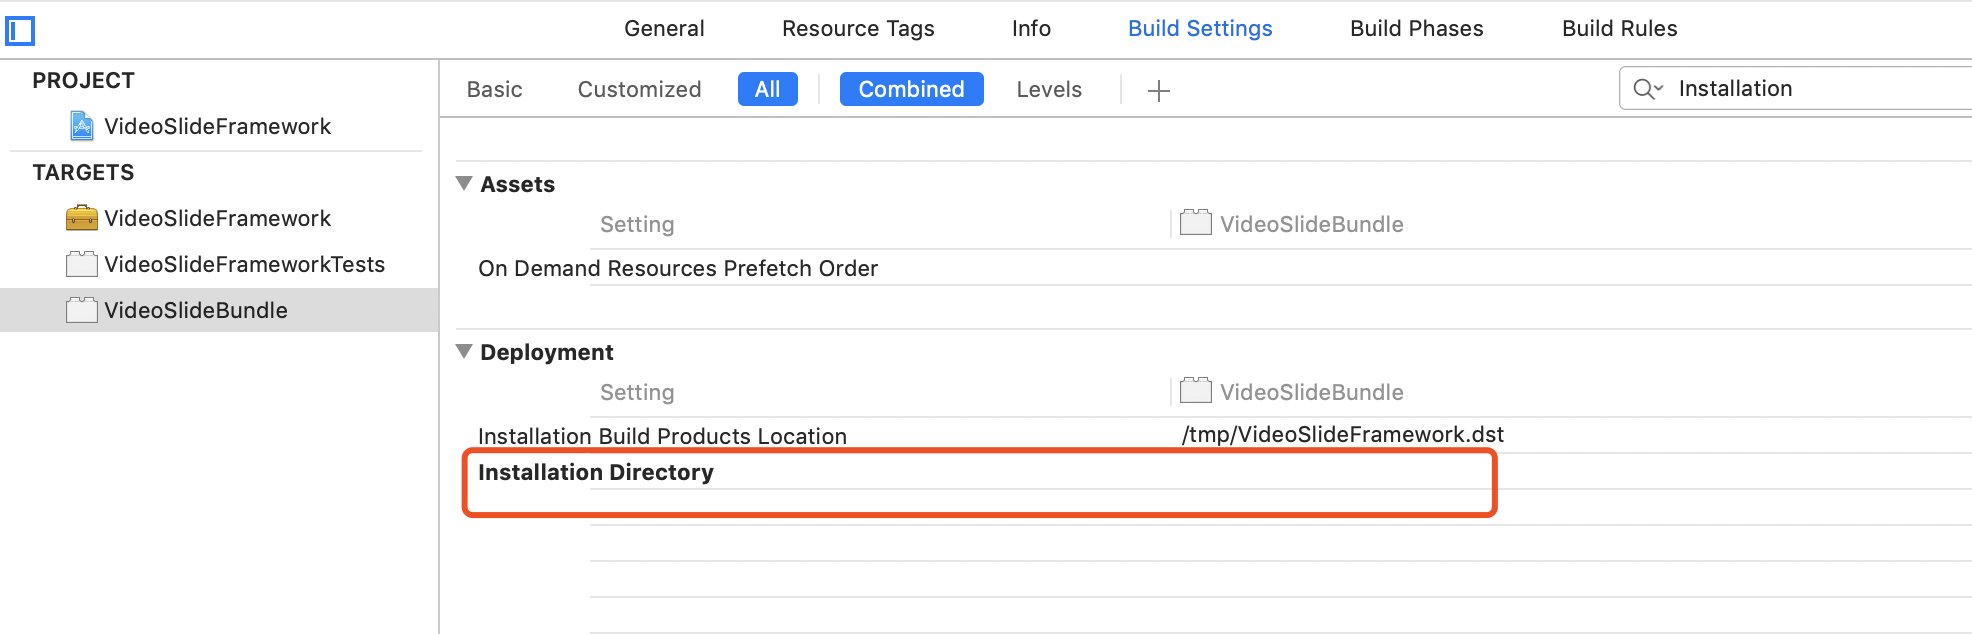The width and height of the screenshot is (1972, 634).
Task: Switch to the Basic settings filter
Action: pyautogui.click(x=494, y=89)
